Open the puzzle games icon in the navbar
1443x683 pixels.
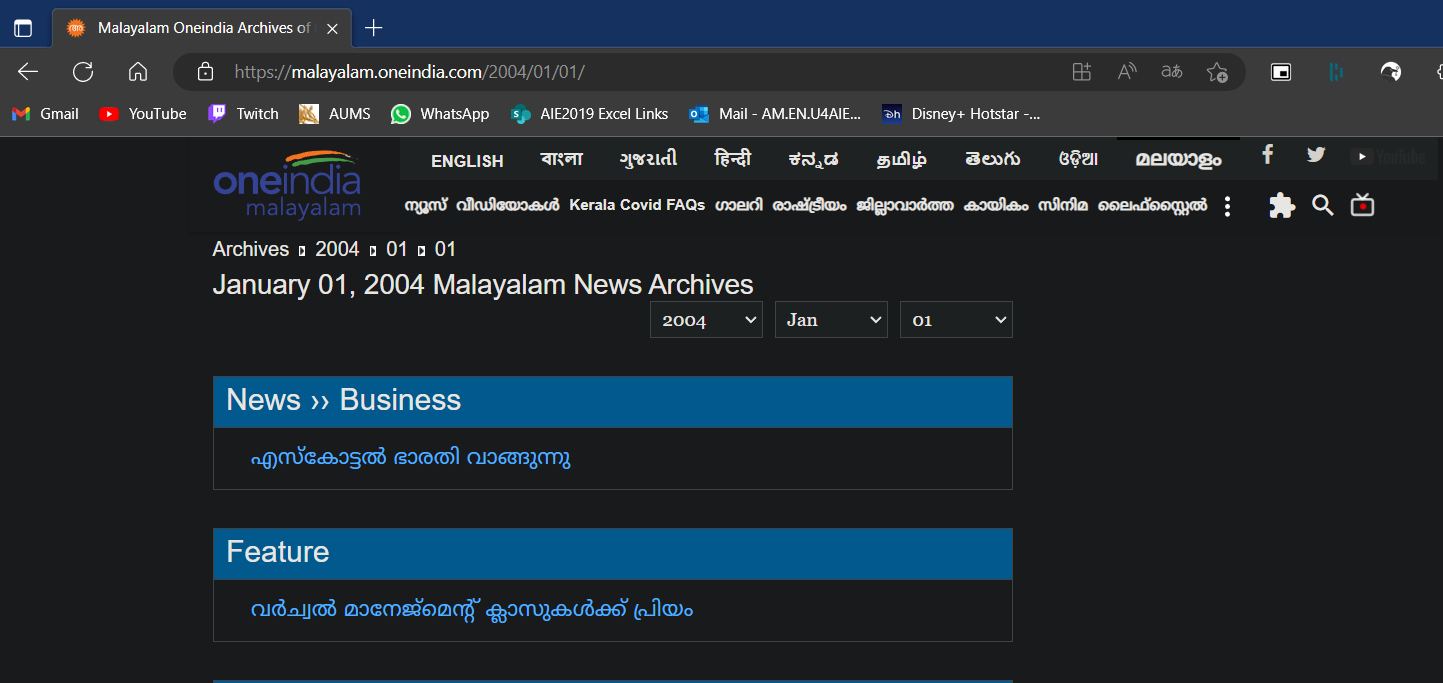(x=1282, y=205)
